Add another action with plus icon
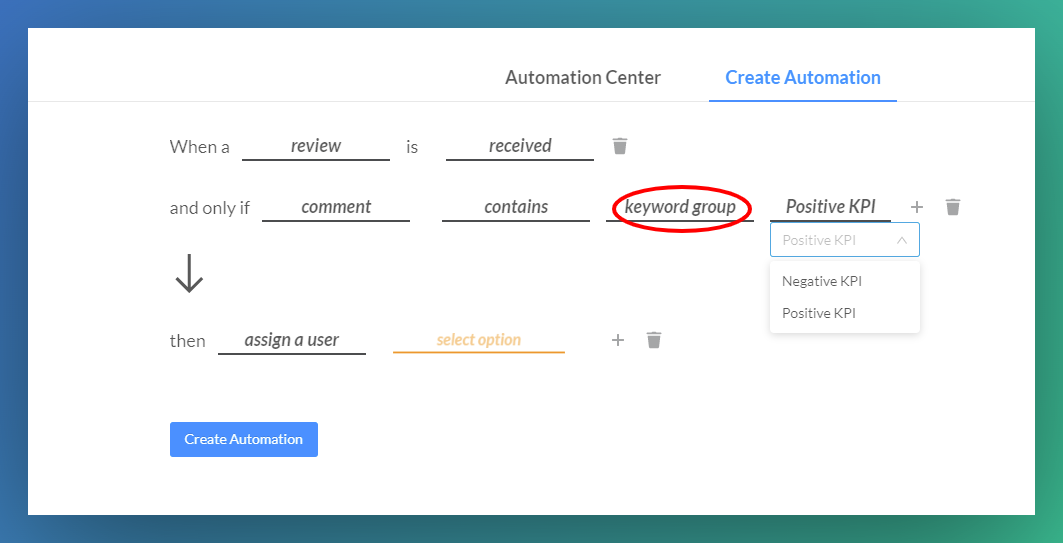The image size is (1063, 543). (618, 340)
